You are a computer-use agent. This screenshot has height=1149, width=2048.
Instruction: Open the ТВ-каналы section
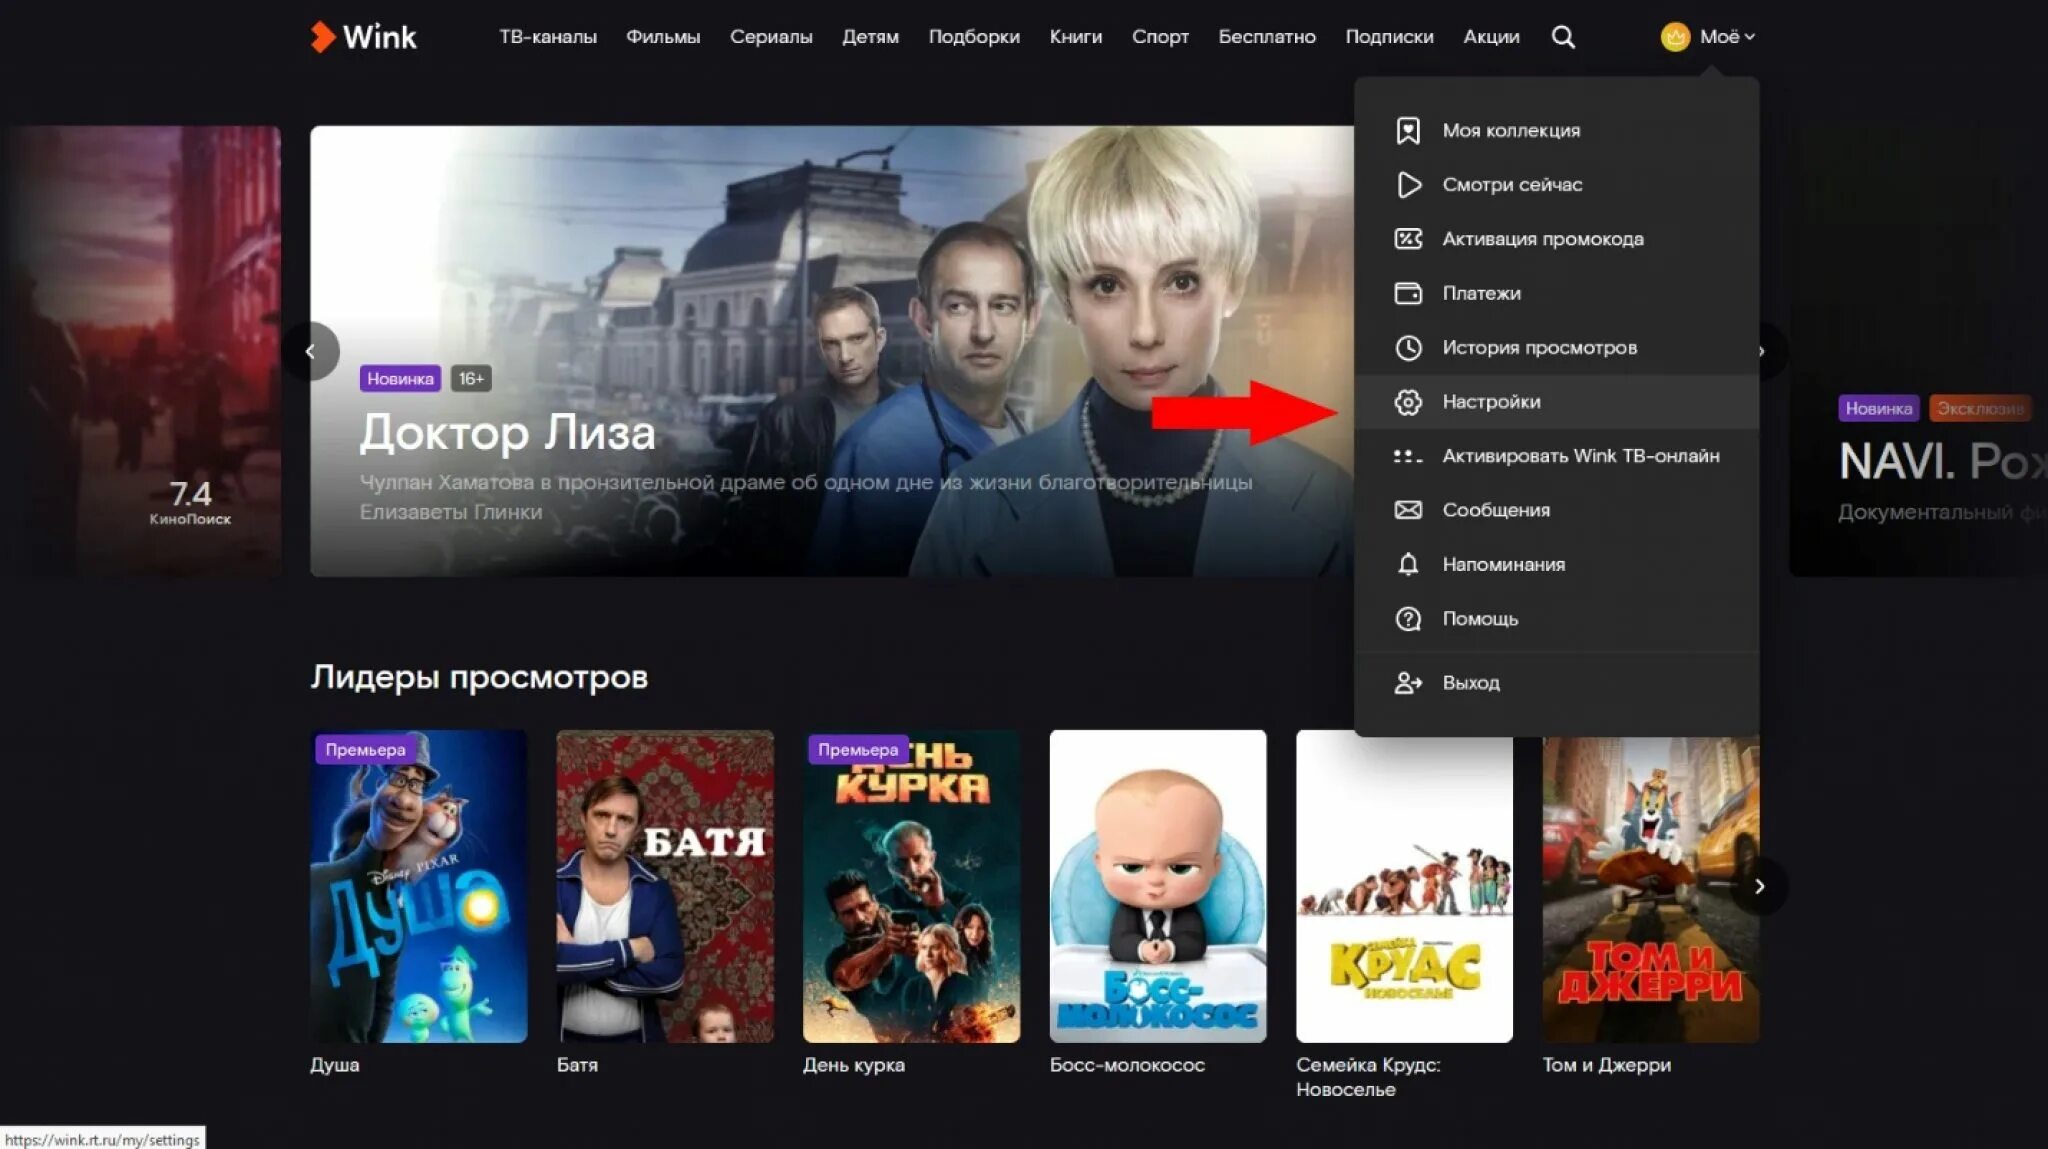548,37
